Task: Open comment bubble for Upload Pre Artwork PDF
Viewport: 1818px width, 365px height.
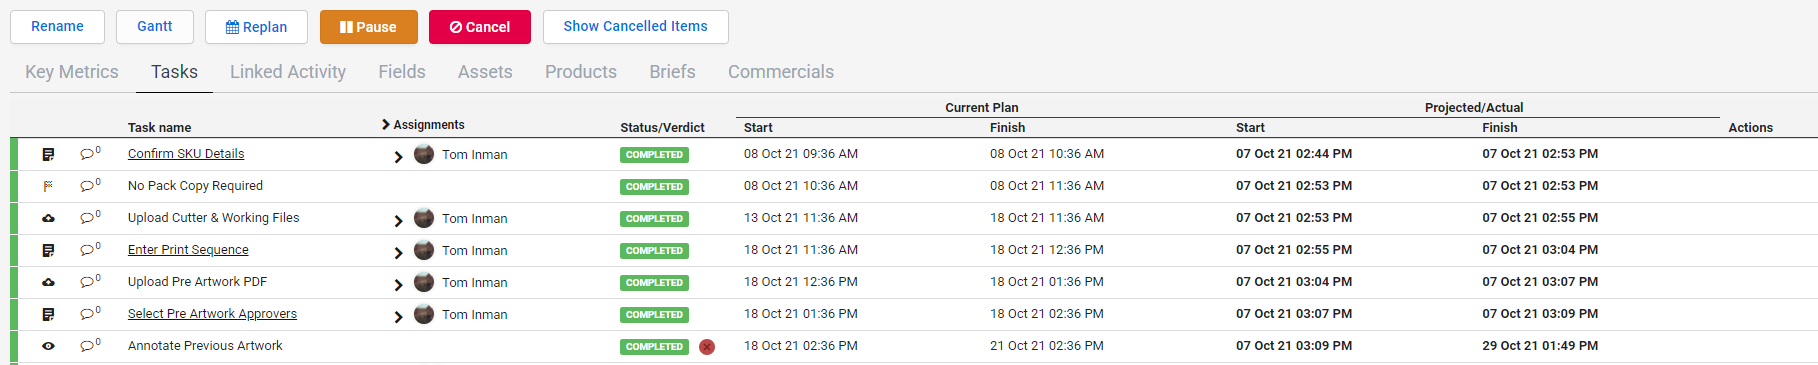Action: (x=89, y=282)
